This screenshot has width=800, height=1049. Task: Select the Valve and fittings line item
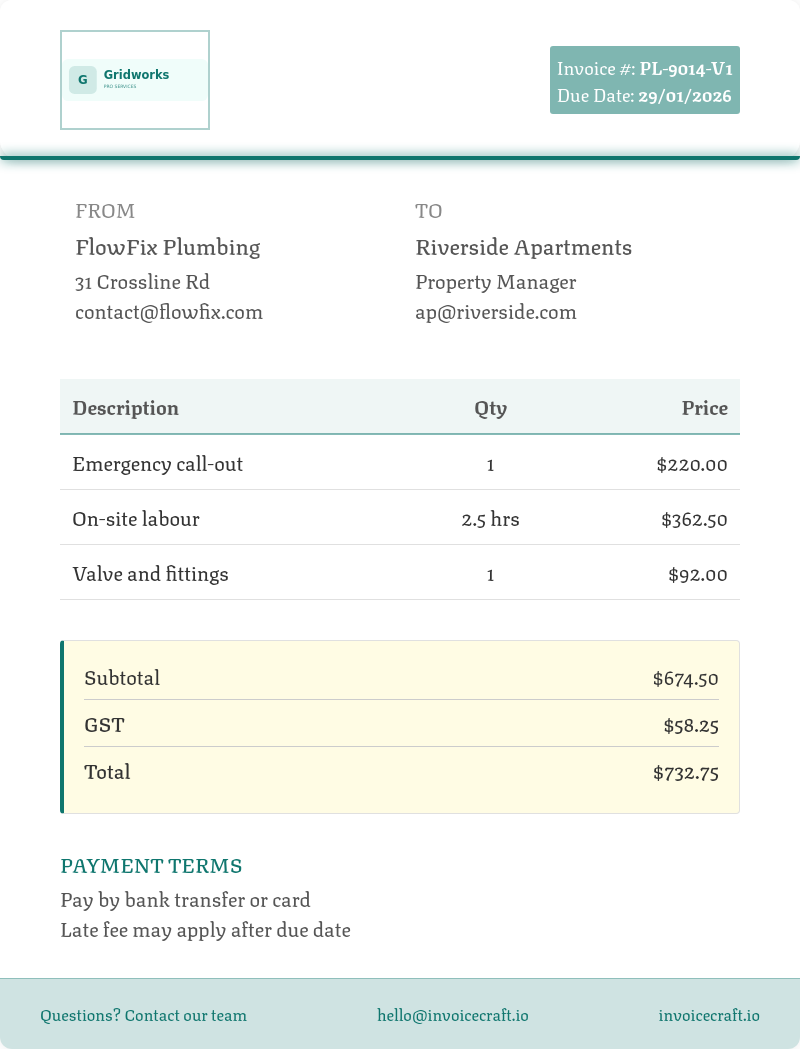(400, 573)
